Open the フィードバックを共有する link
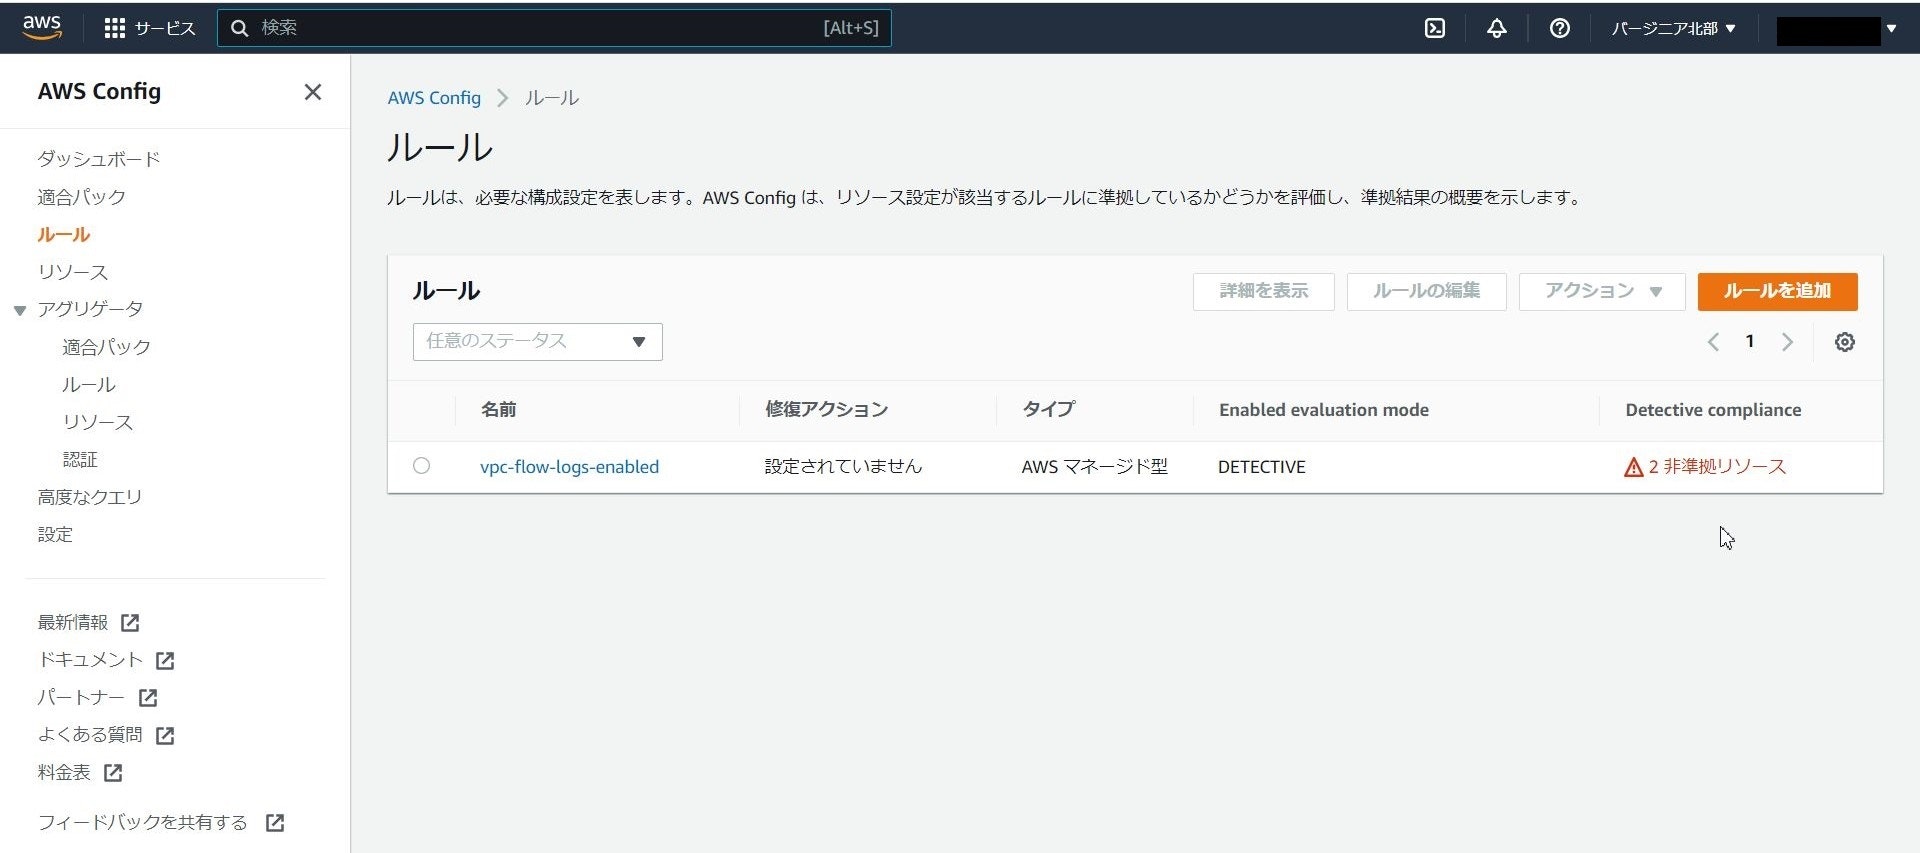The image size is (1920, 853). tap(142, 822)
